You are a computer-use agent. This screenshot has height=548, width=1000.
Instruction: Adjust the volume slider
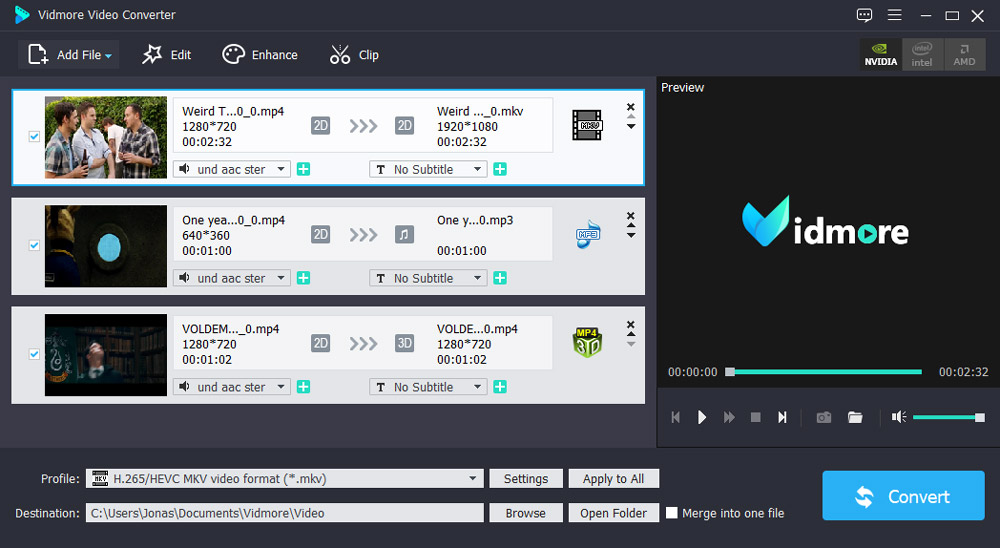(x=949, y=417)
